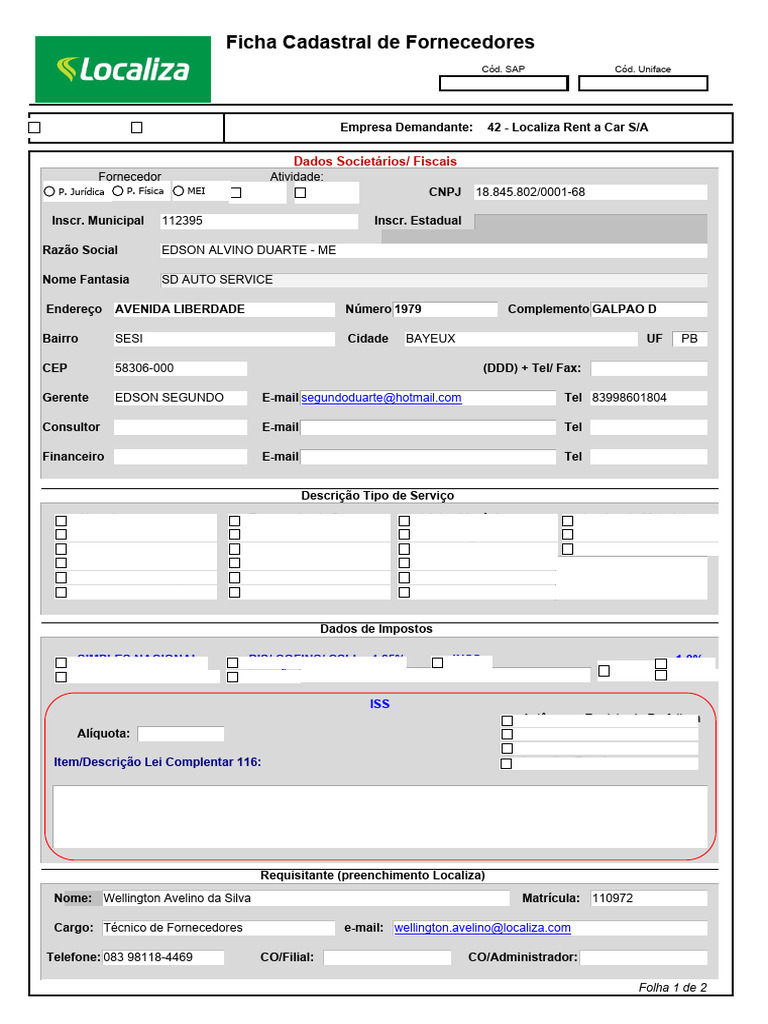Click the Inscr. Municipal field

coord(259,221)
